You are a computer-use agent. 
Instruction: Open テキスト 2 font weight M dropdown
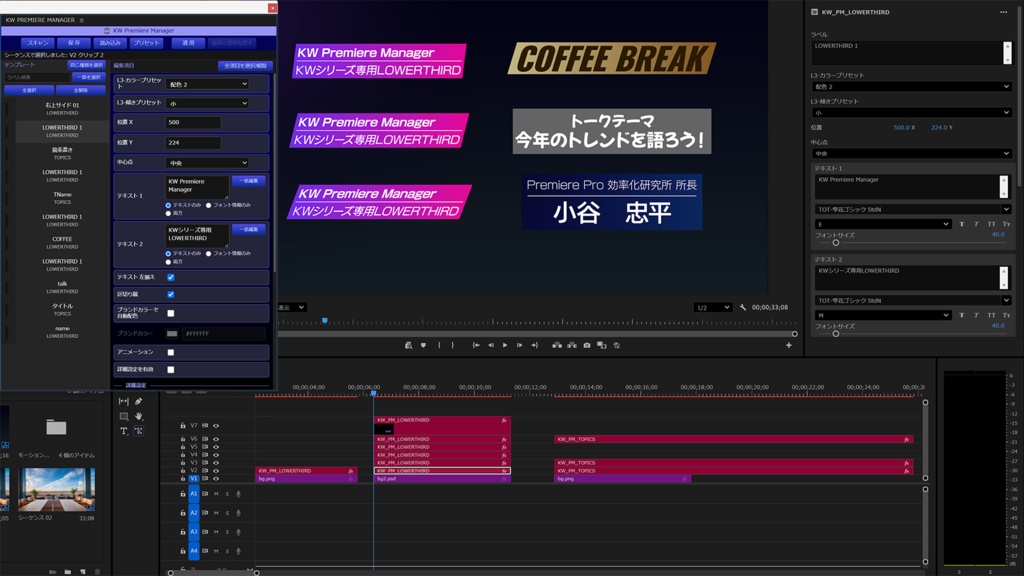(x=882, y=315)
